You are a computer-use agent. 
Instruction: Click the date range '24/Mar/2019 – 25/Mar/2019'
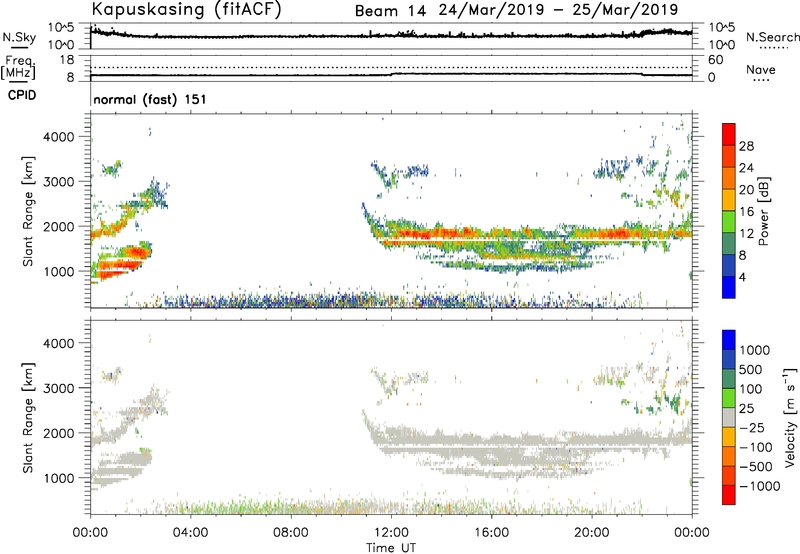click(x=559, y=10)
